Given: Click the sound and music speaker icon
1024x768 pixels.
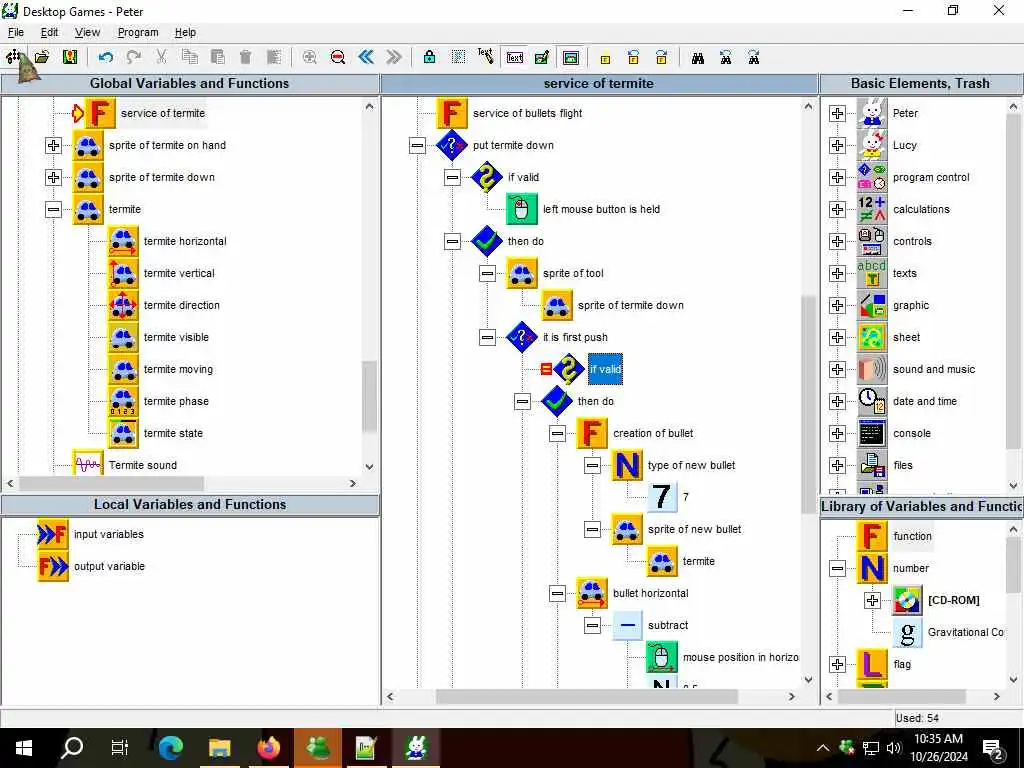Looking at the screenshot, I should pos(872,369).
